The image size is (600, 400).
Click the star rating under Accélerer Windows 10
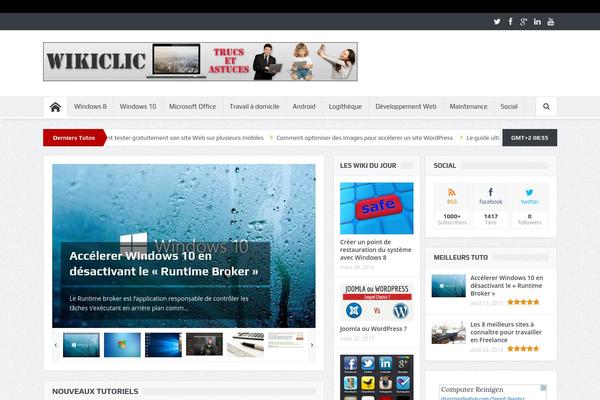(x=523, y=302)
